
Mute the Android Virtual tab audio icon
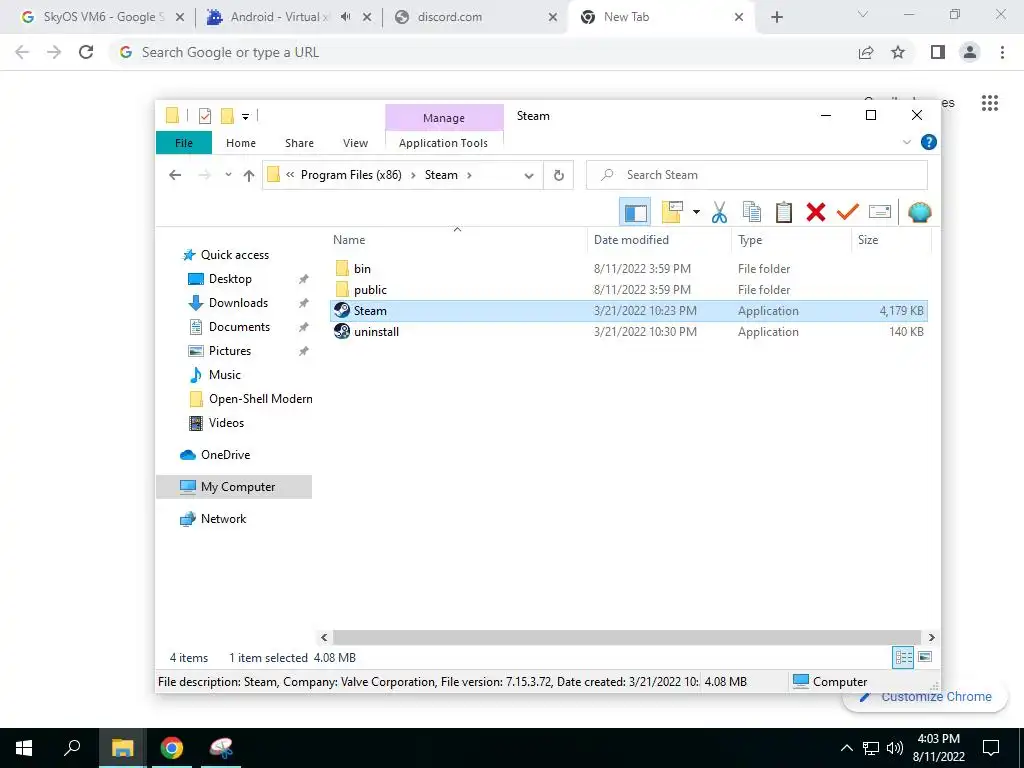[345, 17]
